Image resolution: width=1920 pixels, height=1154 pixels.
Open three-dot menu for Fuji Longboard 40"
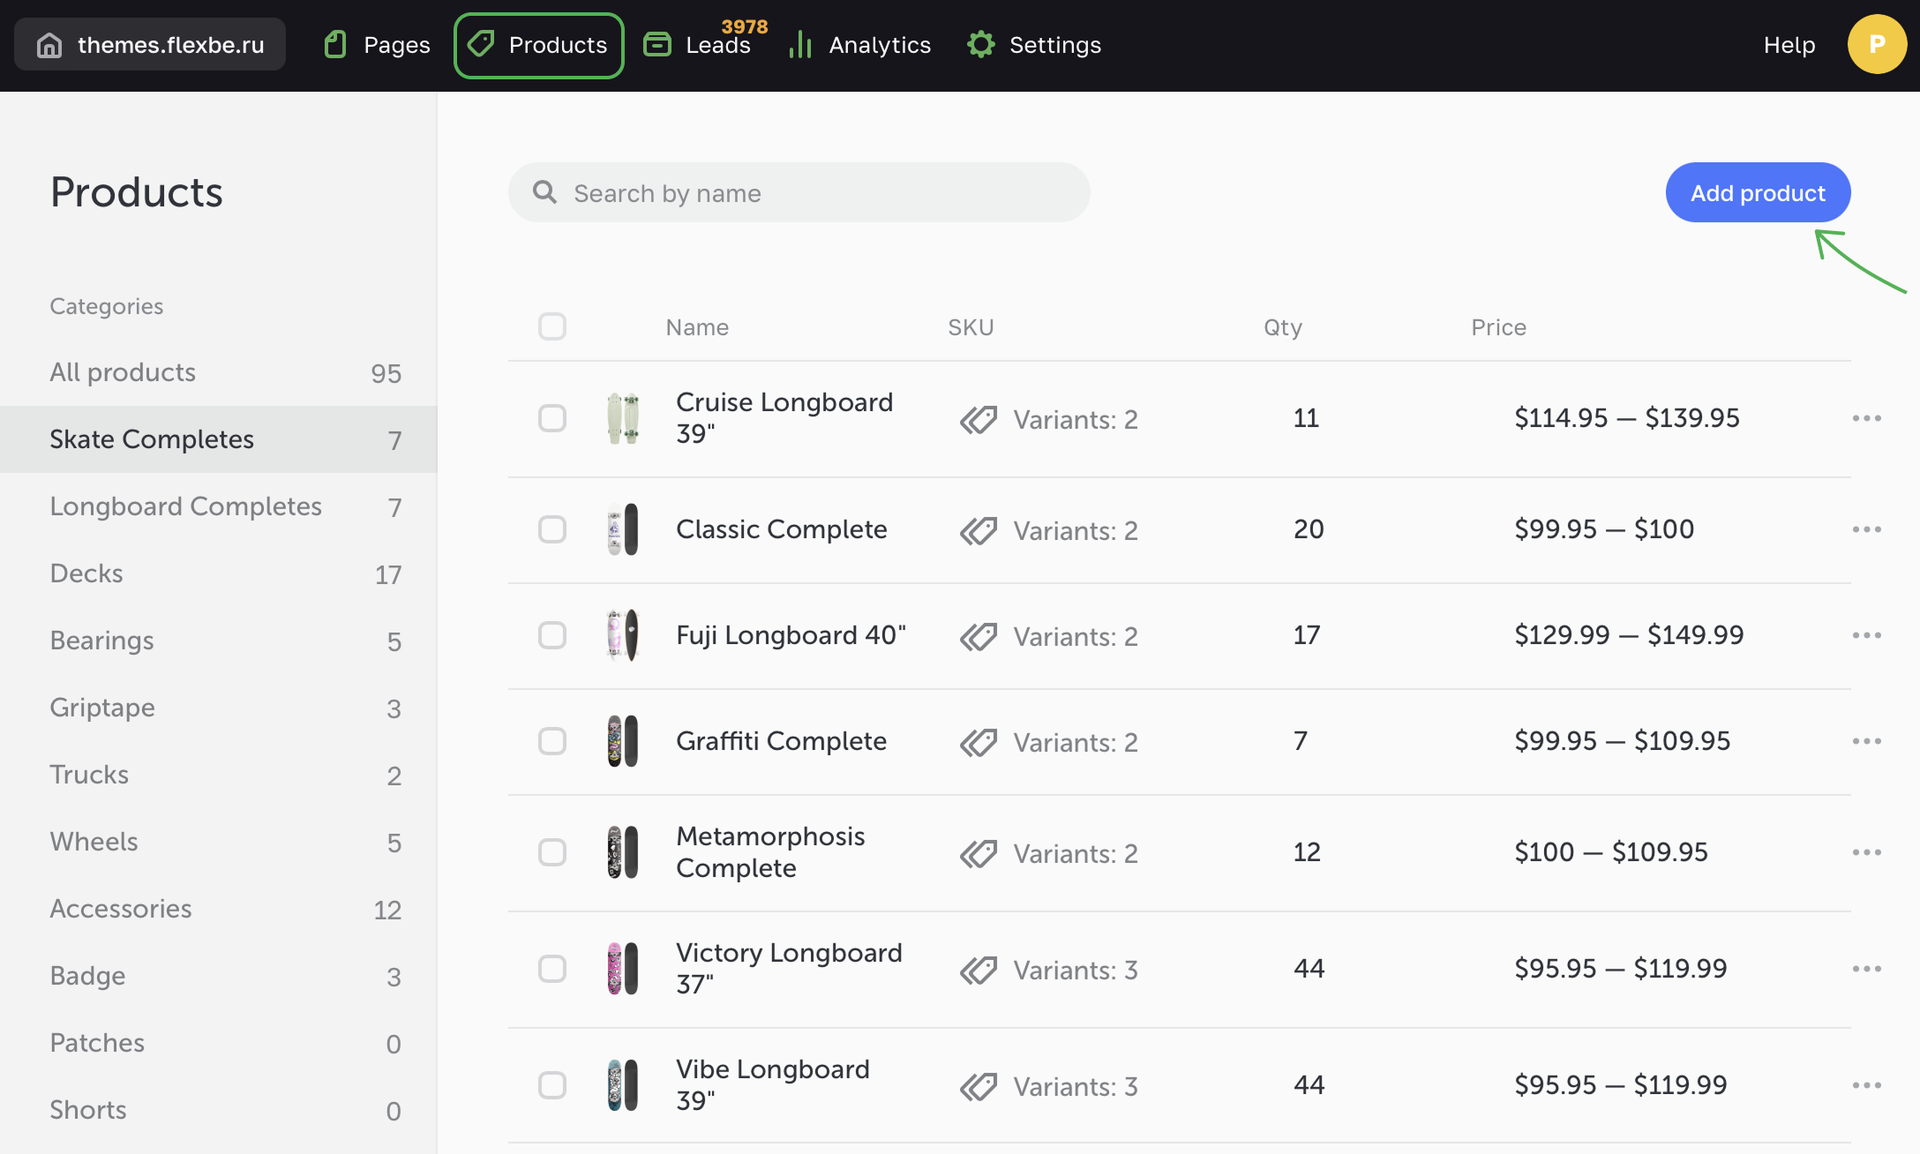click(x=1866, y=635)
